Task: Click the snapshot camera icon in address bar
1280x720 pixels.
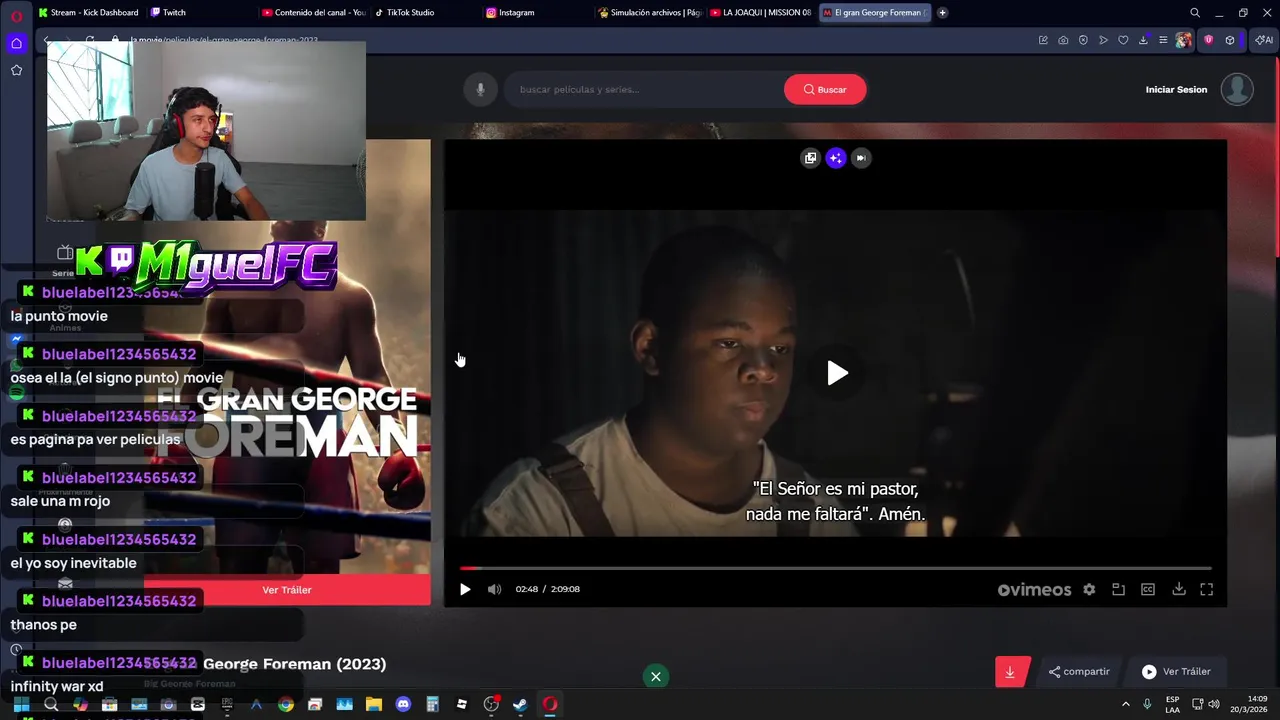Action: [x=1063, y=40]
